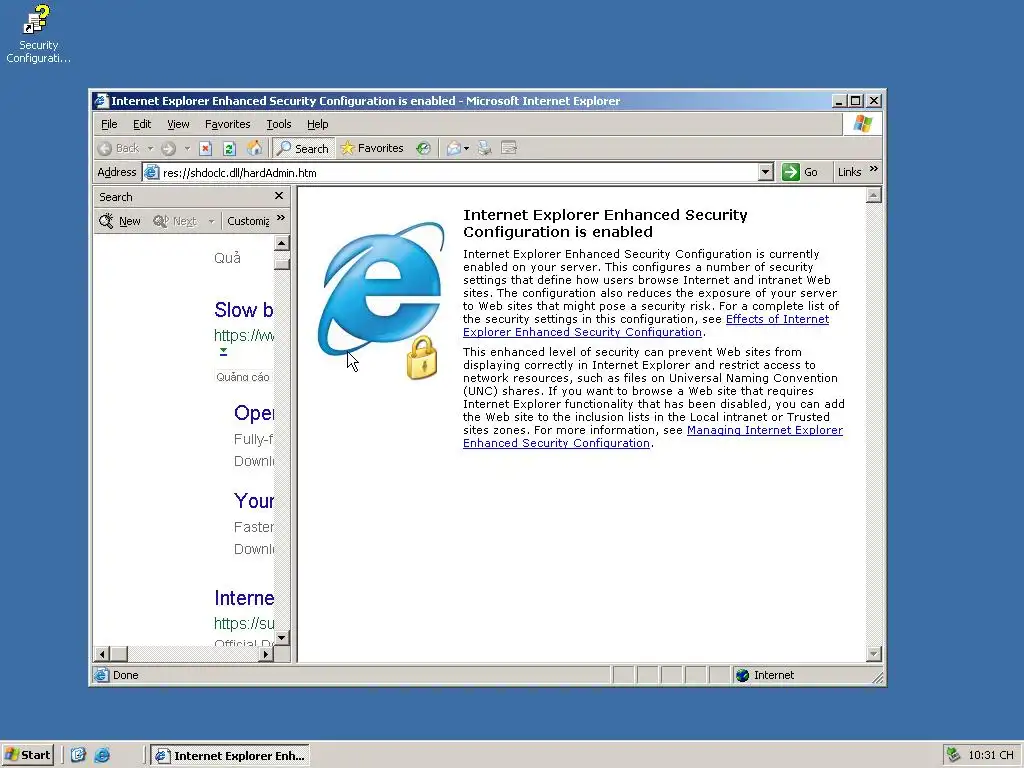Image resolution: width=1024 pixels, height=768 pixels.
Task: Open the small dropdown arrow under the https://w result
Action: point(223,352)
